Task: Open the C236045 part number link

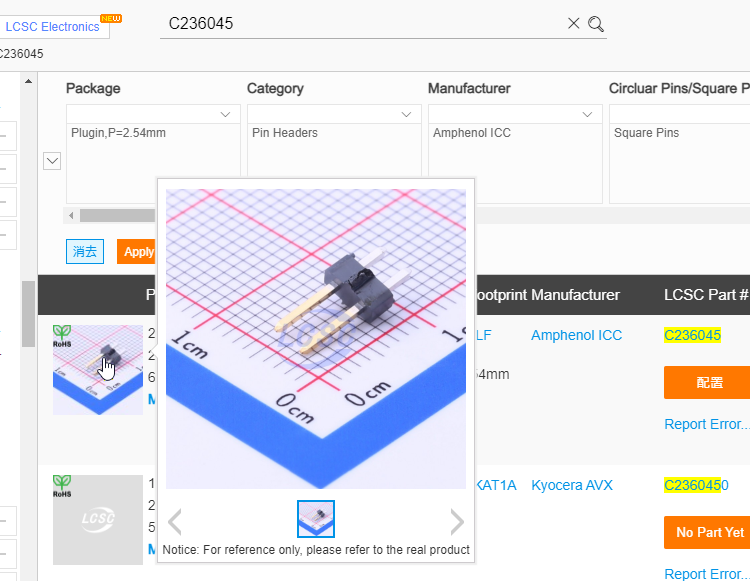Action: (x=692, y=335)
